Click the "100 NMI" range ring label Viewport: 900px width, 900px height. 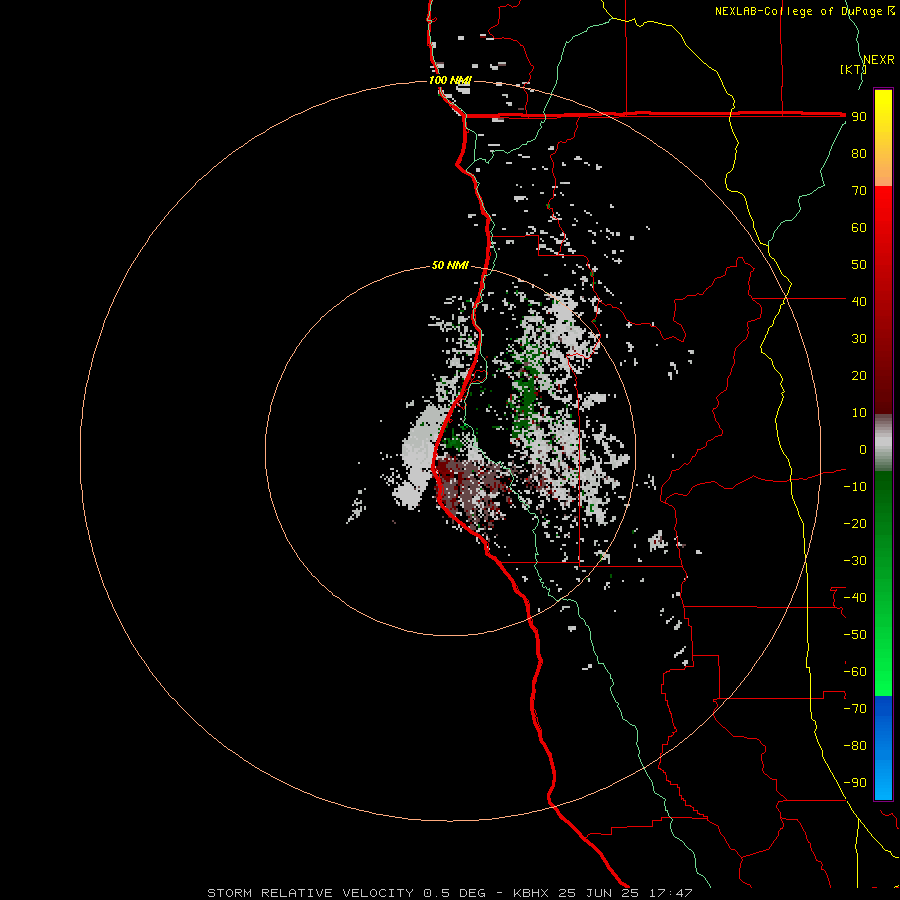pos(450,80)
